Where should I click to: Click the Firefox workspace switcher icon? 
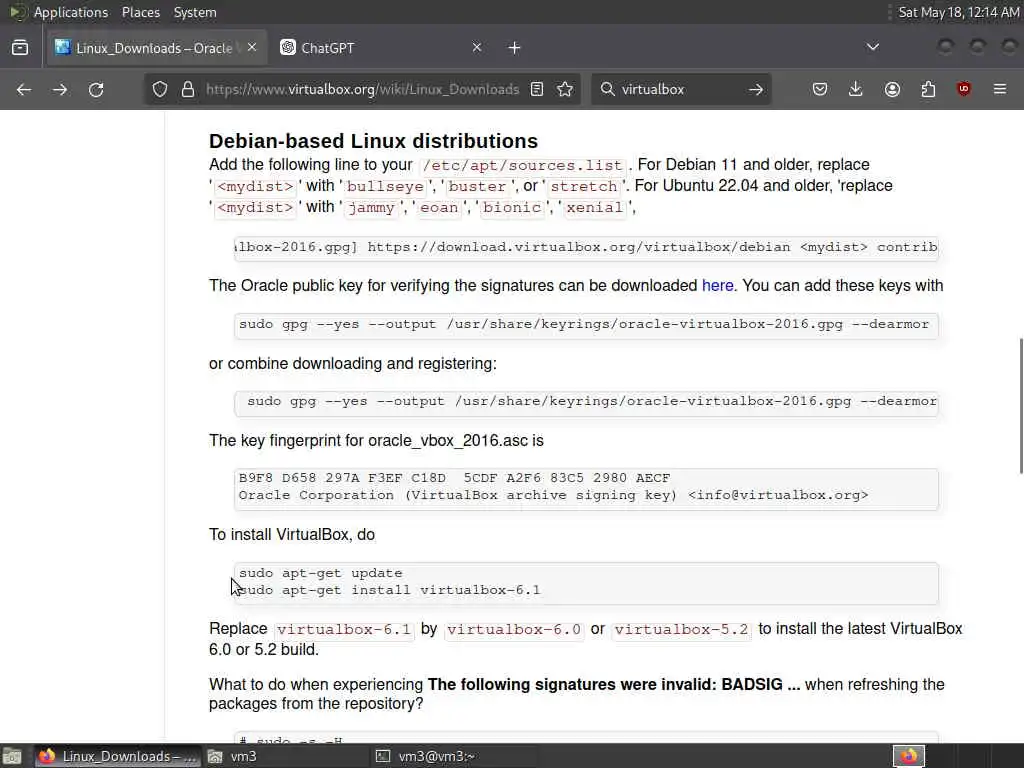tap(909, 756)
